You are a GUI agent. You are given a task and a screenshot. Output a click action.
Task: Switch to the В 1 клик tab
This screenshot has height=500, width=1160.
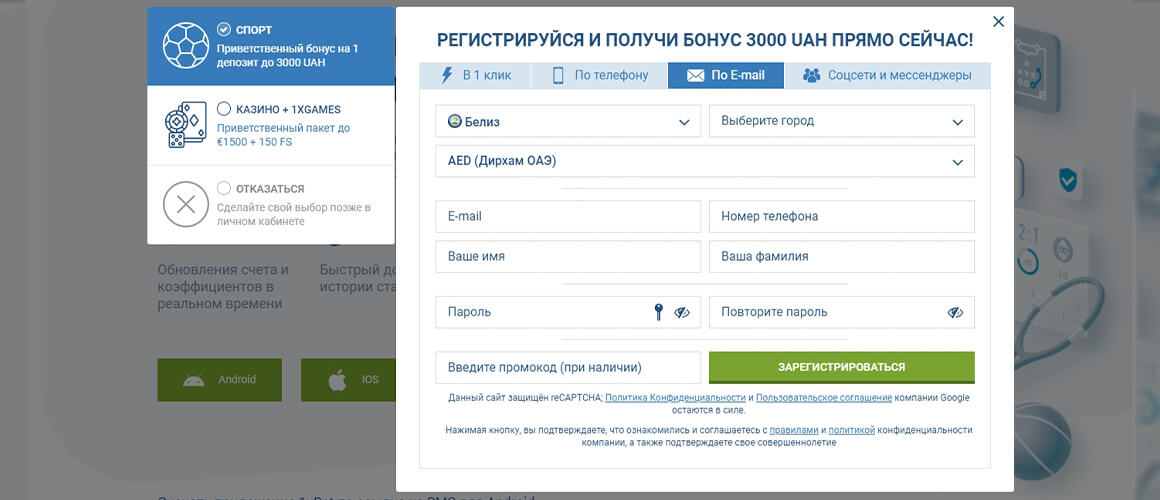pyautogui.click(x=476, y=75)
